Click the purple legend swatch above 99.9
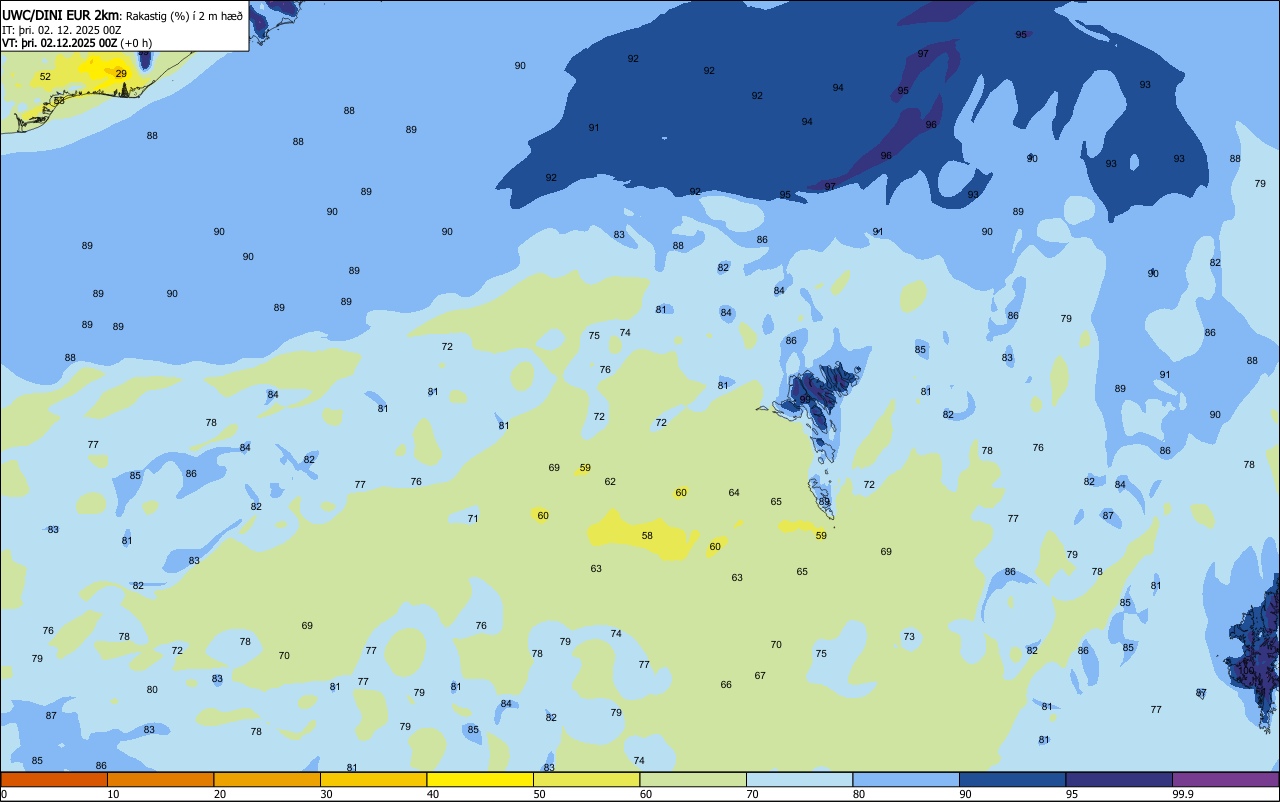Screen dimensions: 1280x802 coord(1225,779)
